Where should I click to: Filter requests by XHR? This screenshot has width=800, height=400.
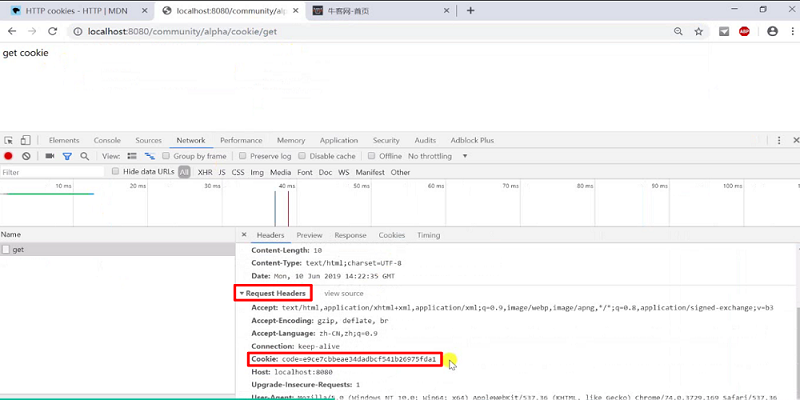point(205,172)
